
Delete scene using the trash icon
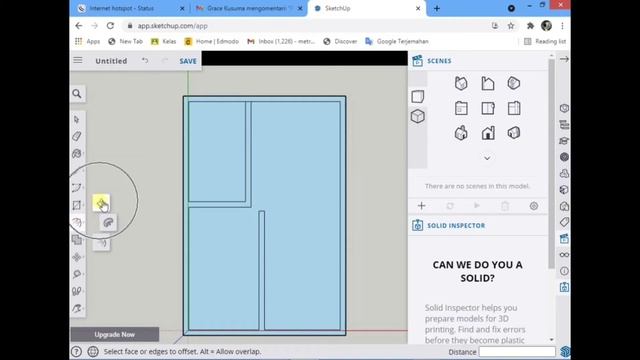click(x=505, y=206)
